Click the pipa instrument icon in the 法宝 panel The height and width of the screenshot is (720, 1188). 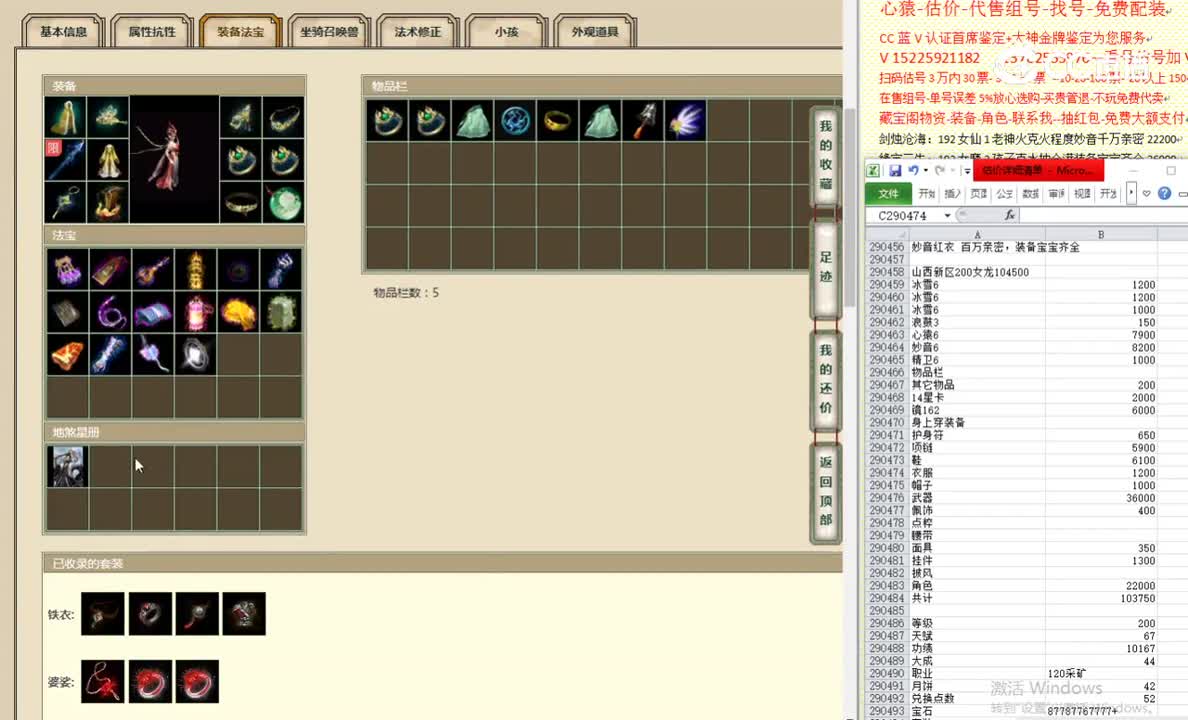point(152,268)
